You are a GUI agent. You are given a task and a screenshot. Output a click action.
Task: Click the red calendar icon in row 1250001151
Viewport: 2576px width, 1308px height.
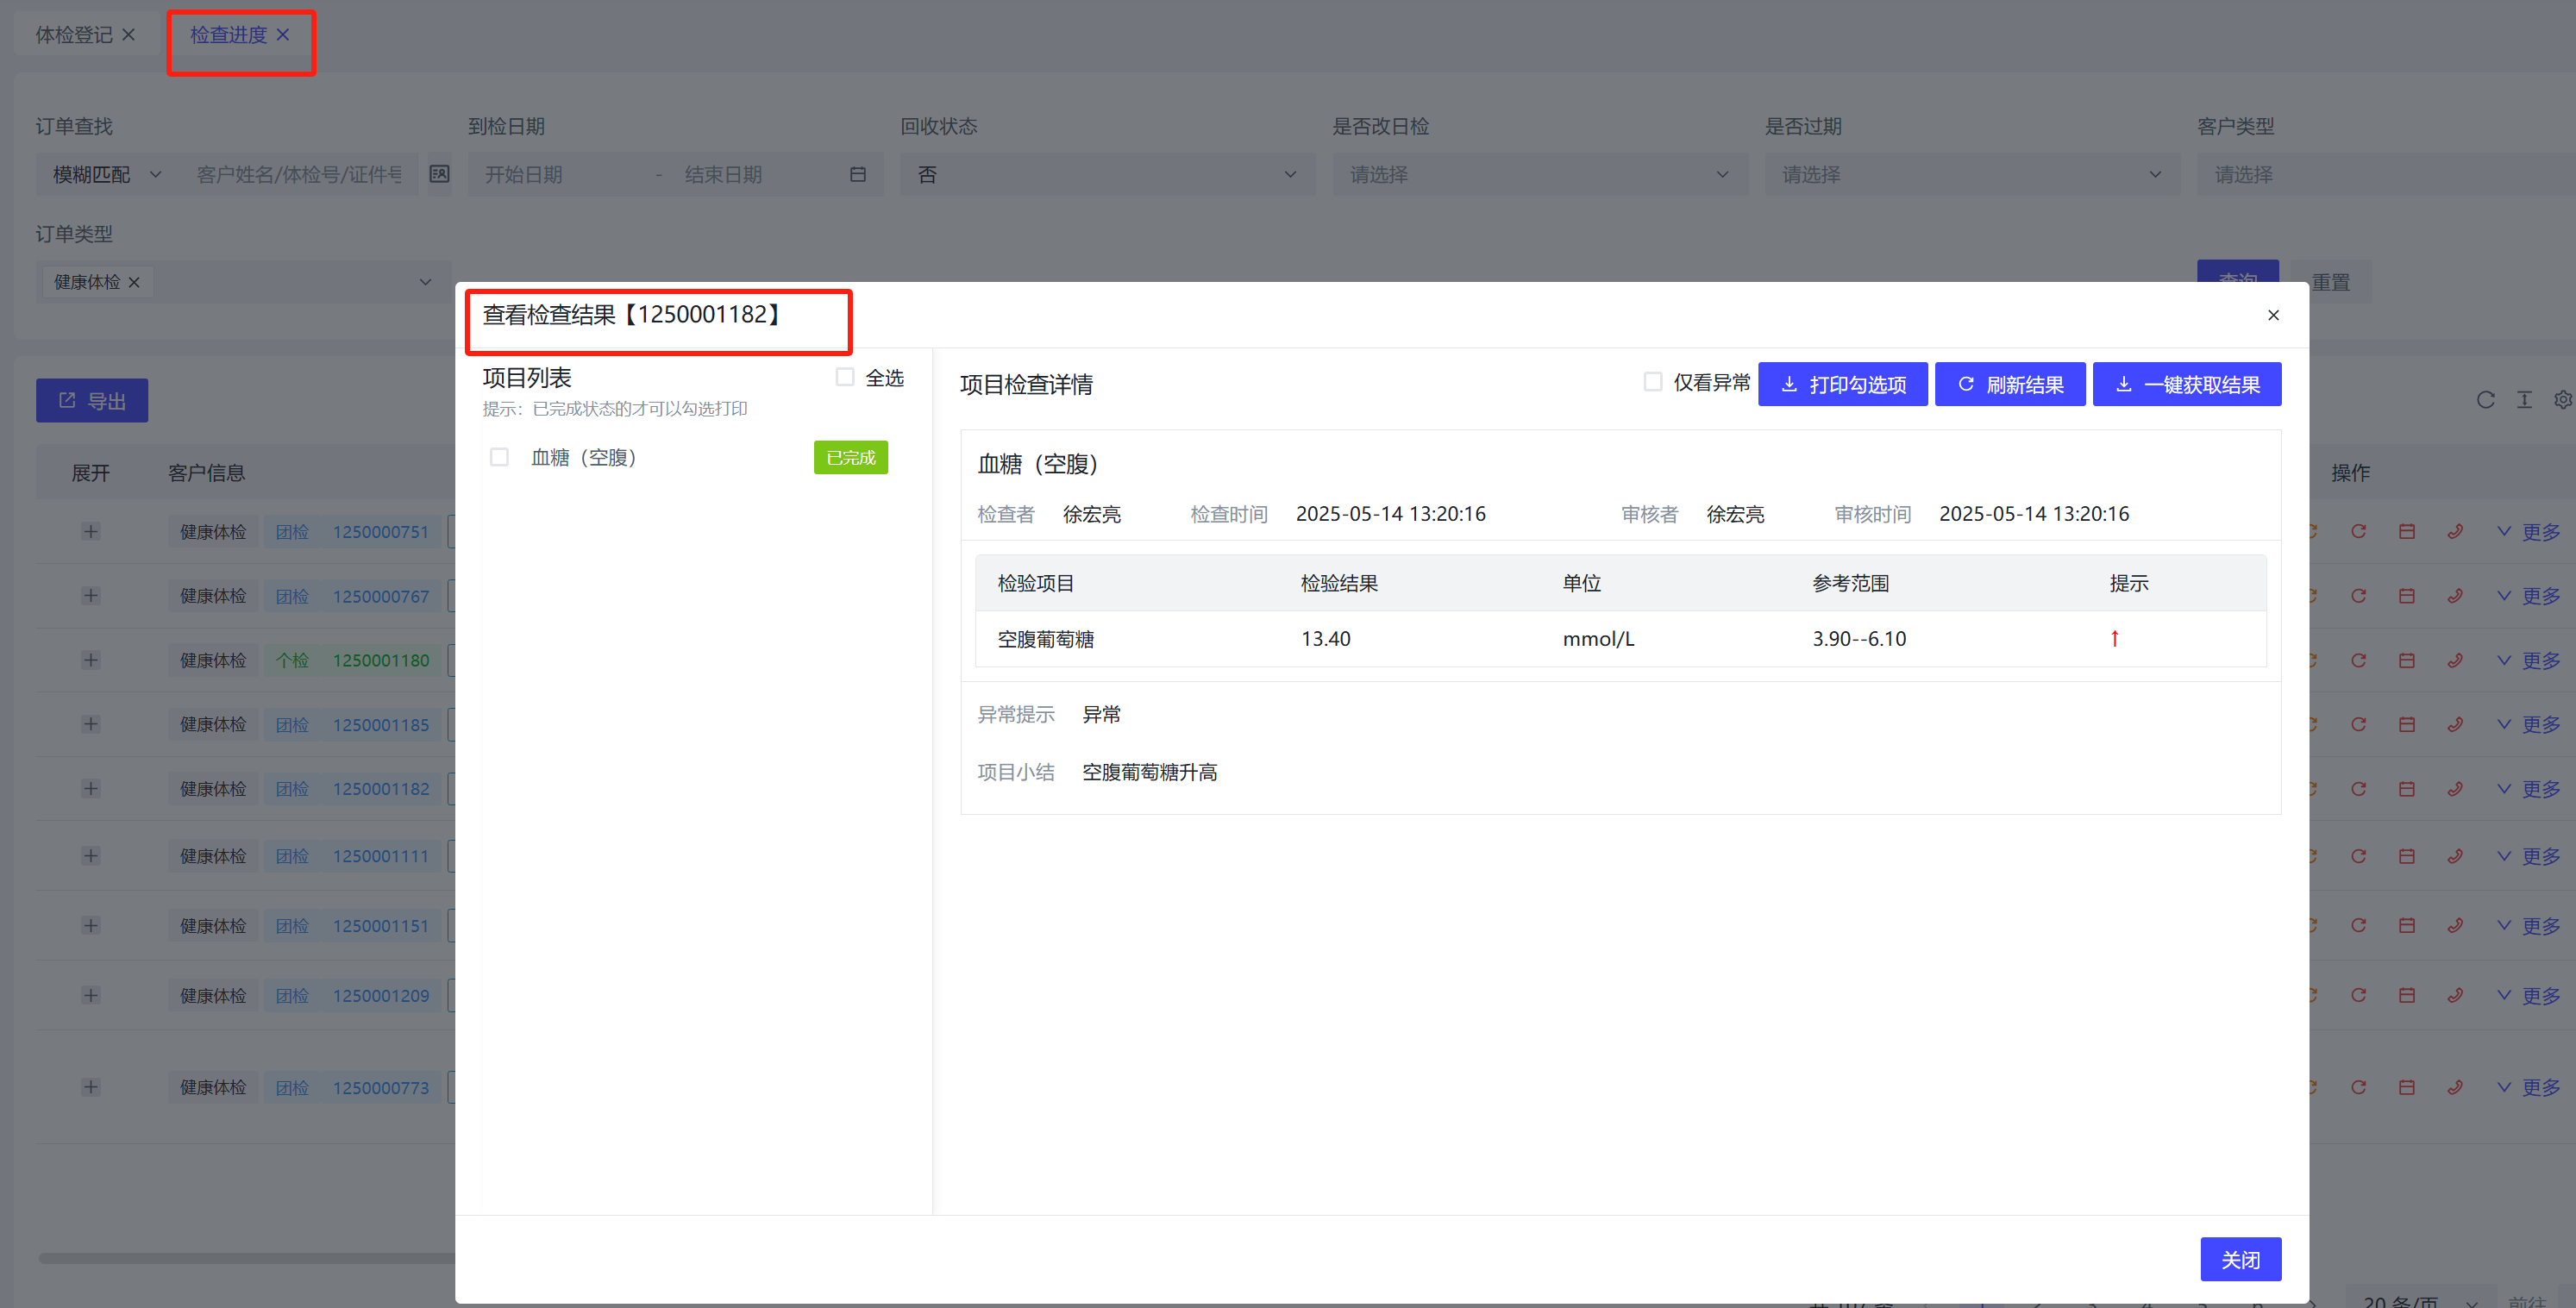[2407, 926]
